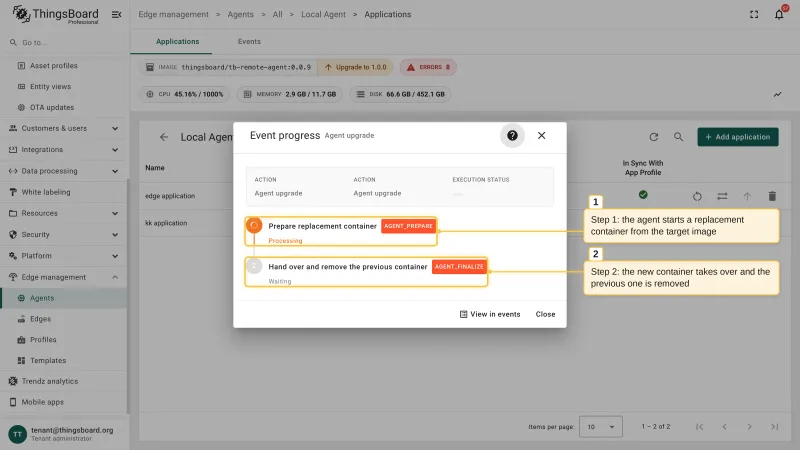Viewport: 800px width, 450px height.
Task: Expand Integrations menu
Action: click(64, 149)
